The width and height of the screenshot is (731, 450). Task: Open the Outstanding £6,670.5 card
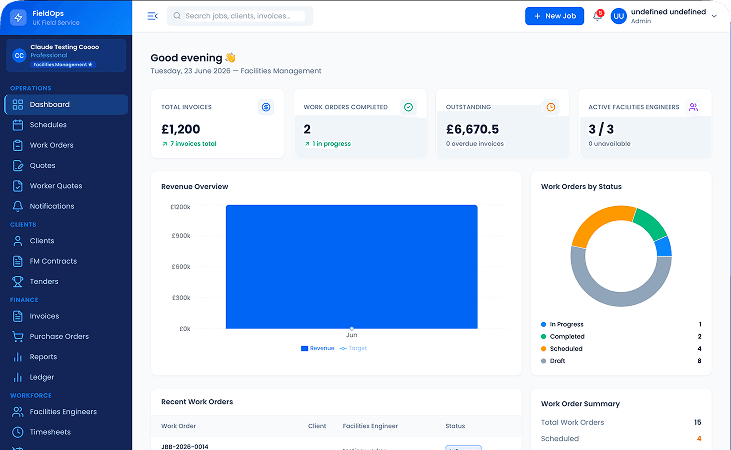502,124
